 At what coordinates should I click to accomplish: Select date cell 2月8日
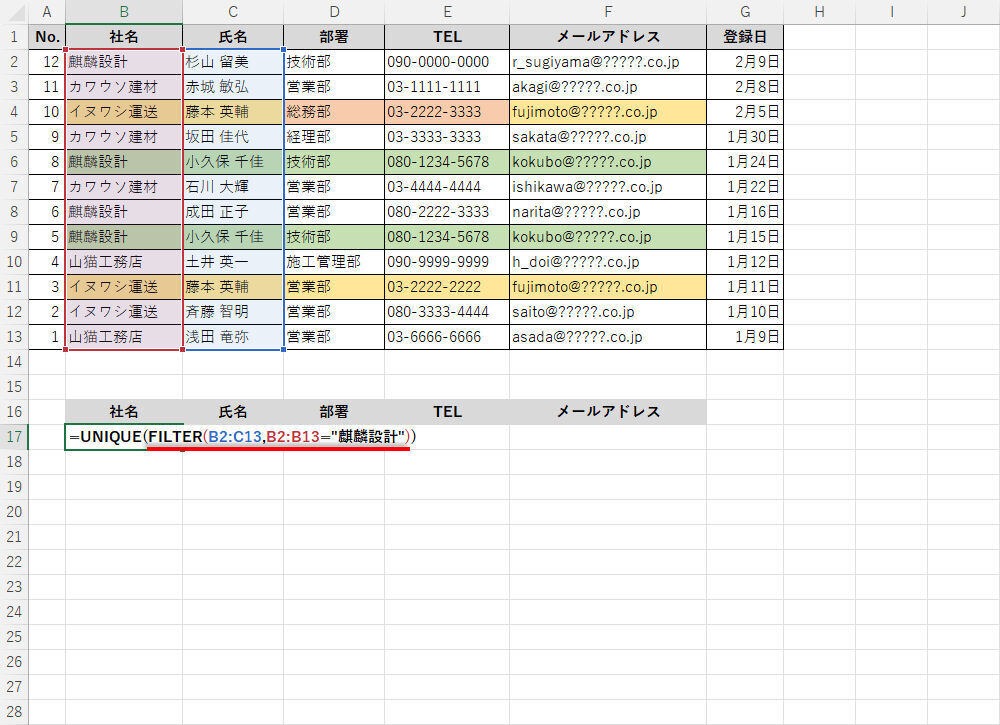[x=745, y=87]
